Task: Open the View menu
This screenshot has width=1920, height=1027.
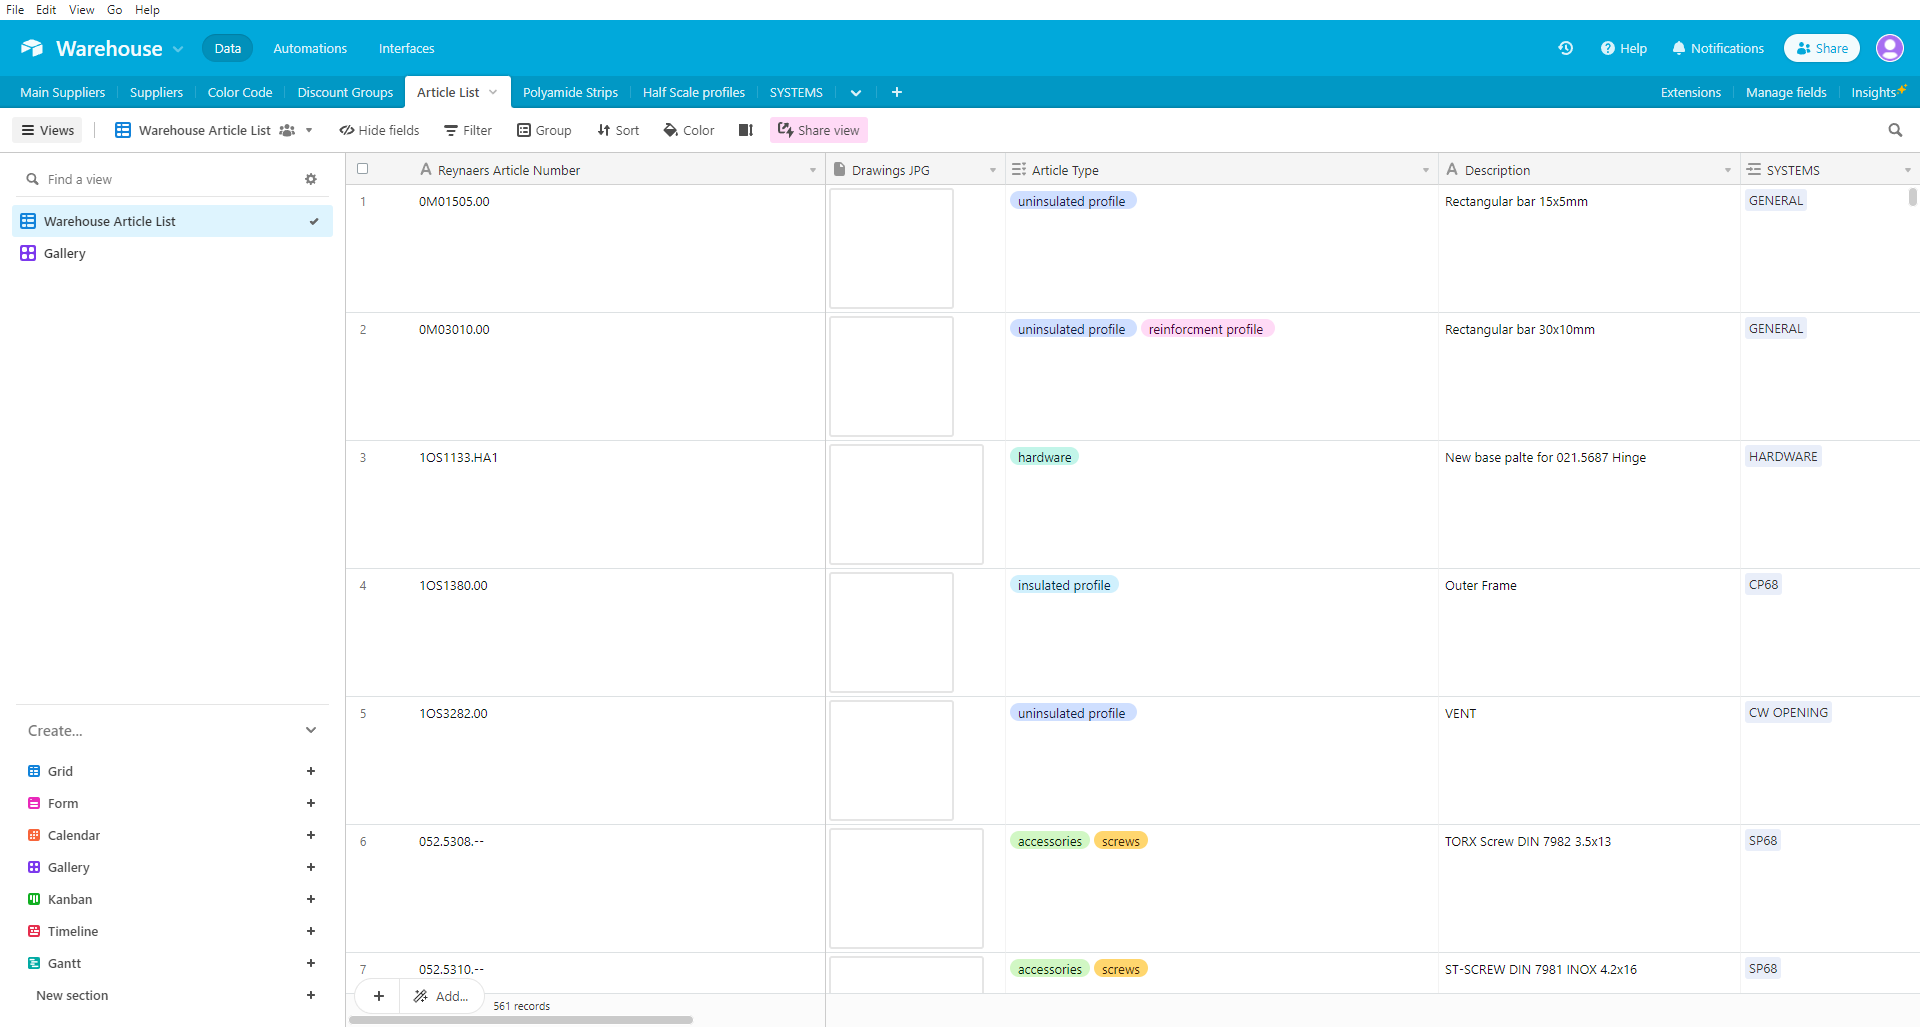Action: point(81,9)
